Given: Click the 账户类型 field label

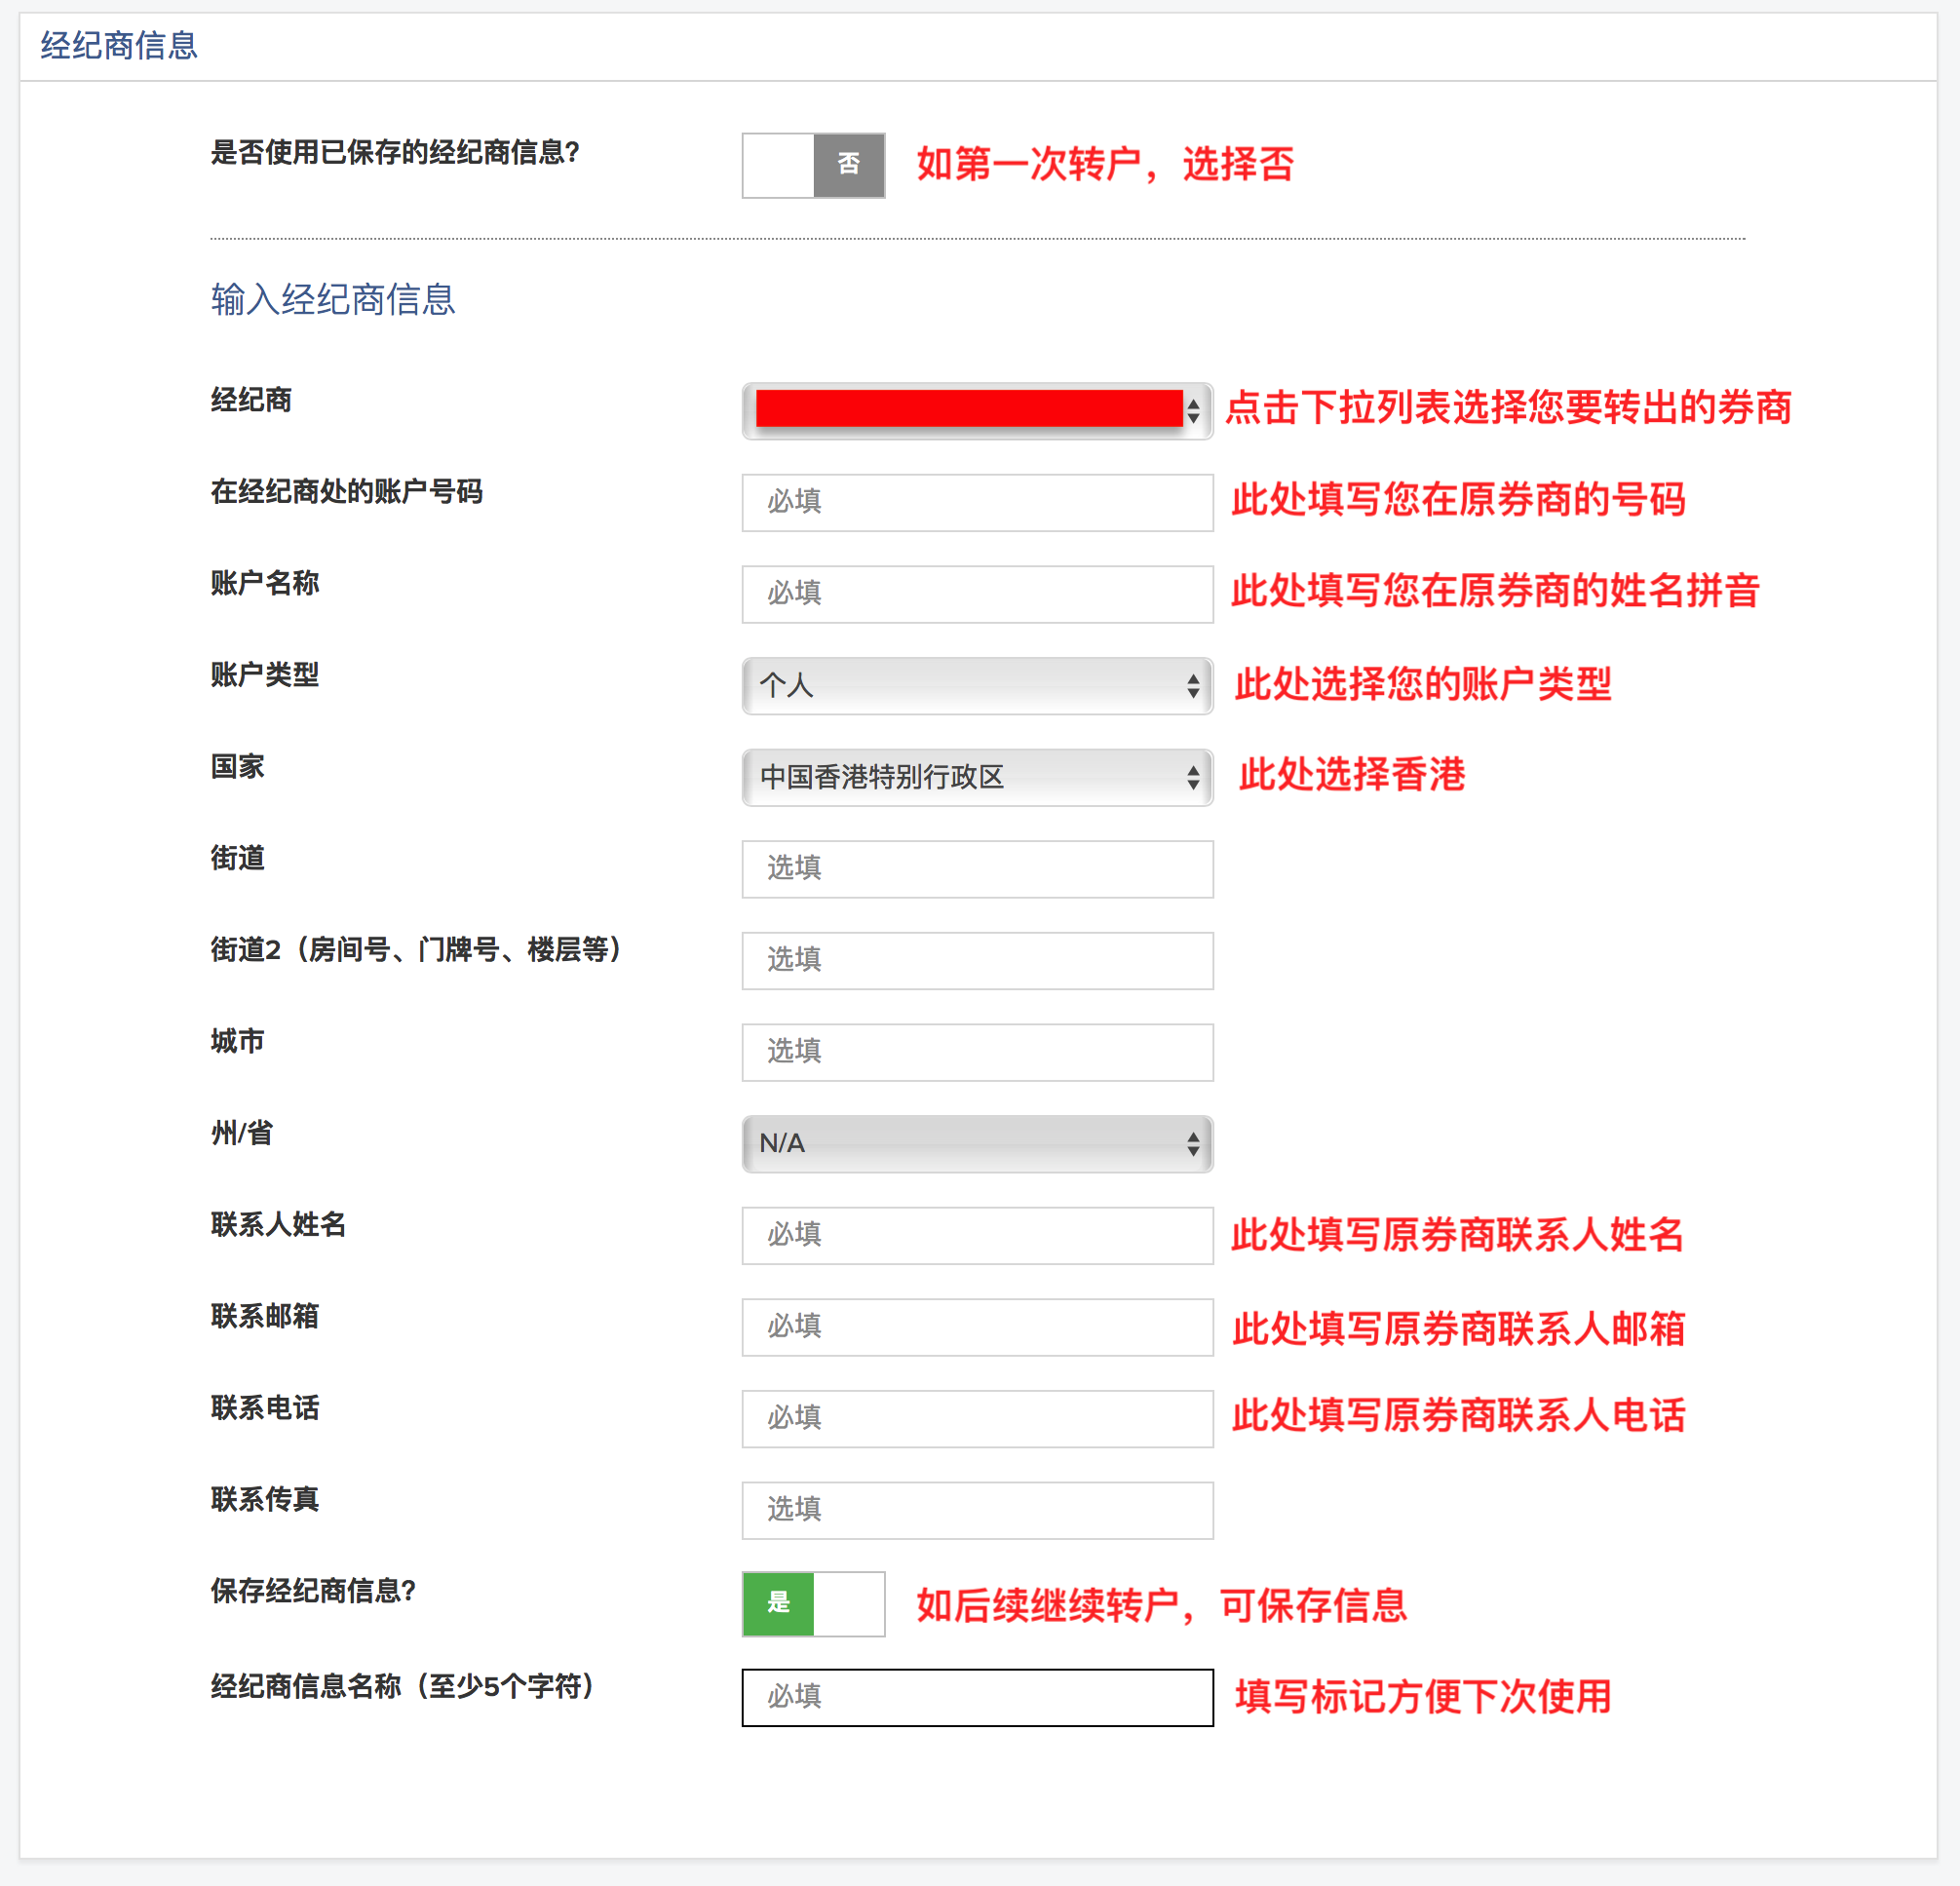Looking at the screenshot, I should (265, 675).
